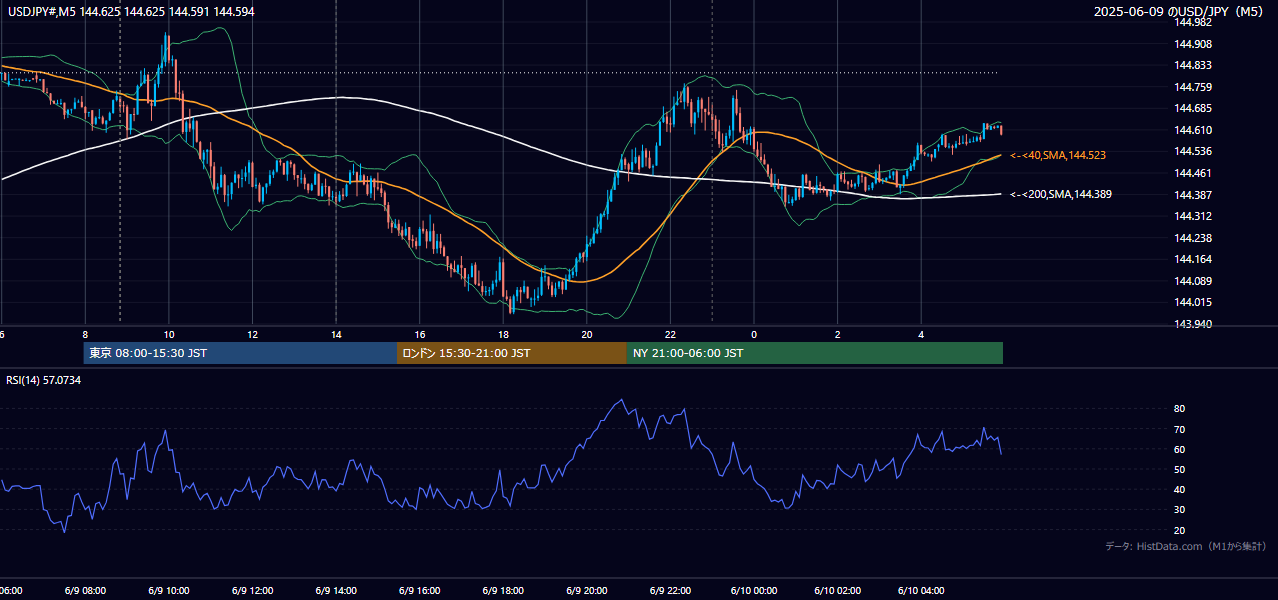Click hour tick 20 below price chart

[x=587, y=334]
